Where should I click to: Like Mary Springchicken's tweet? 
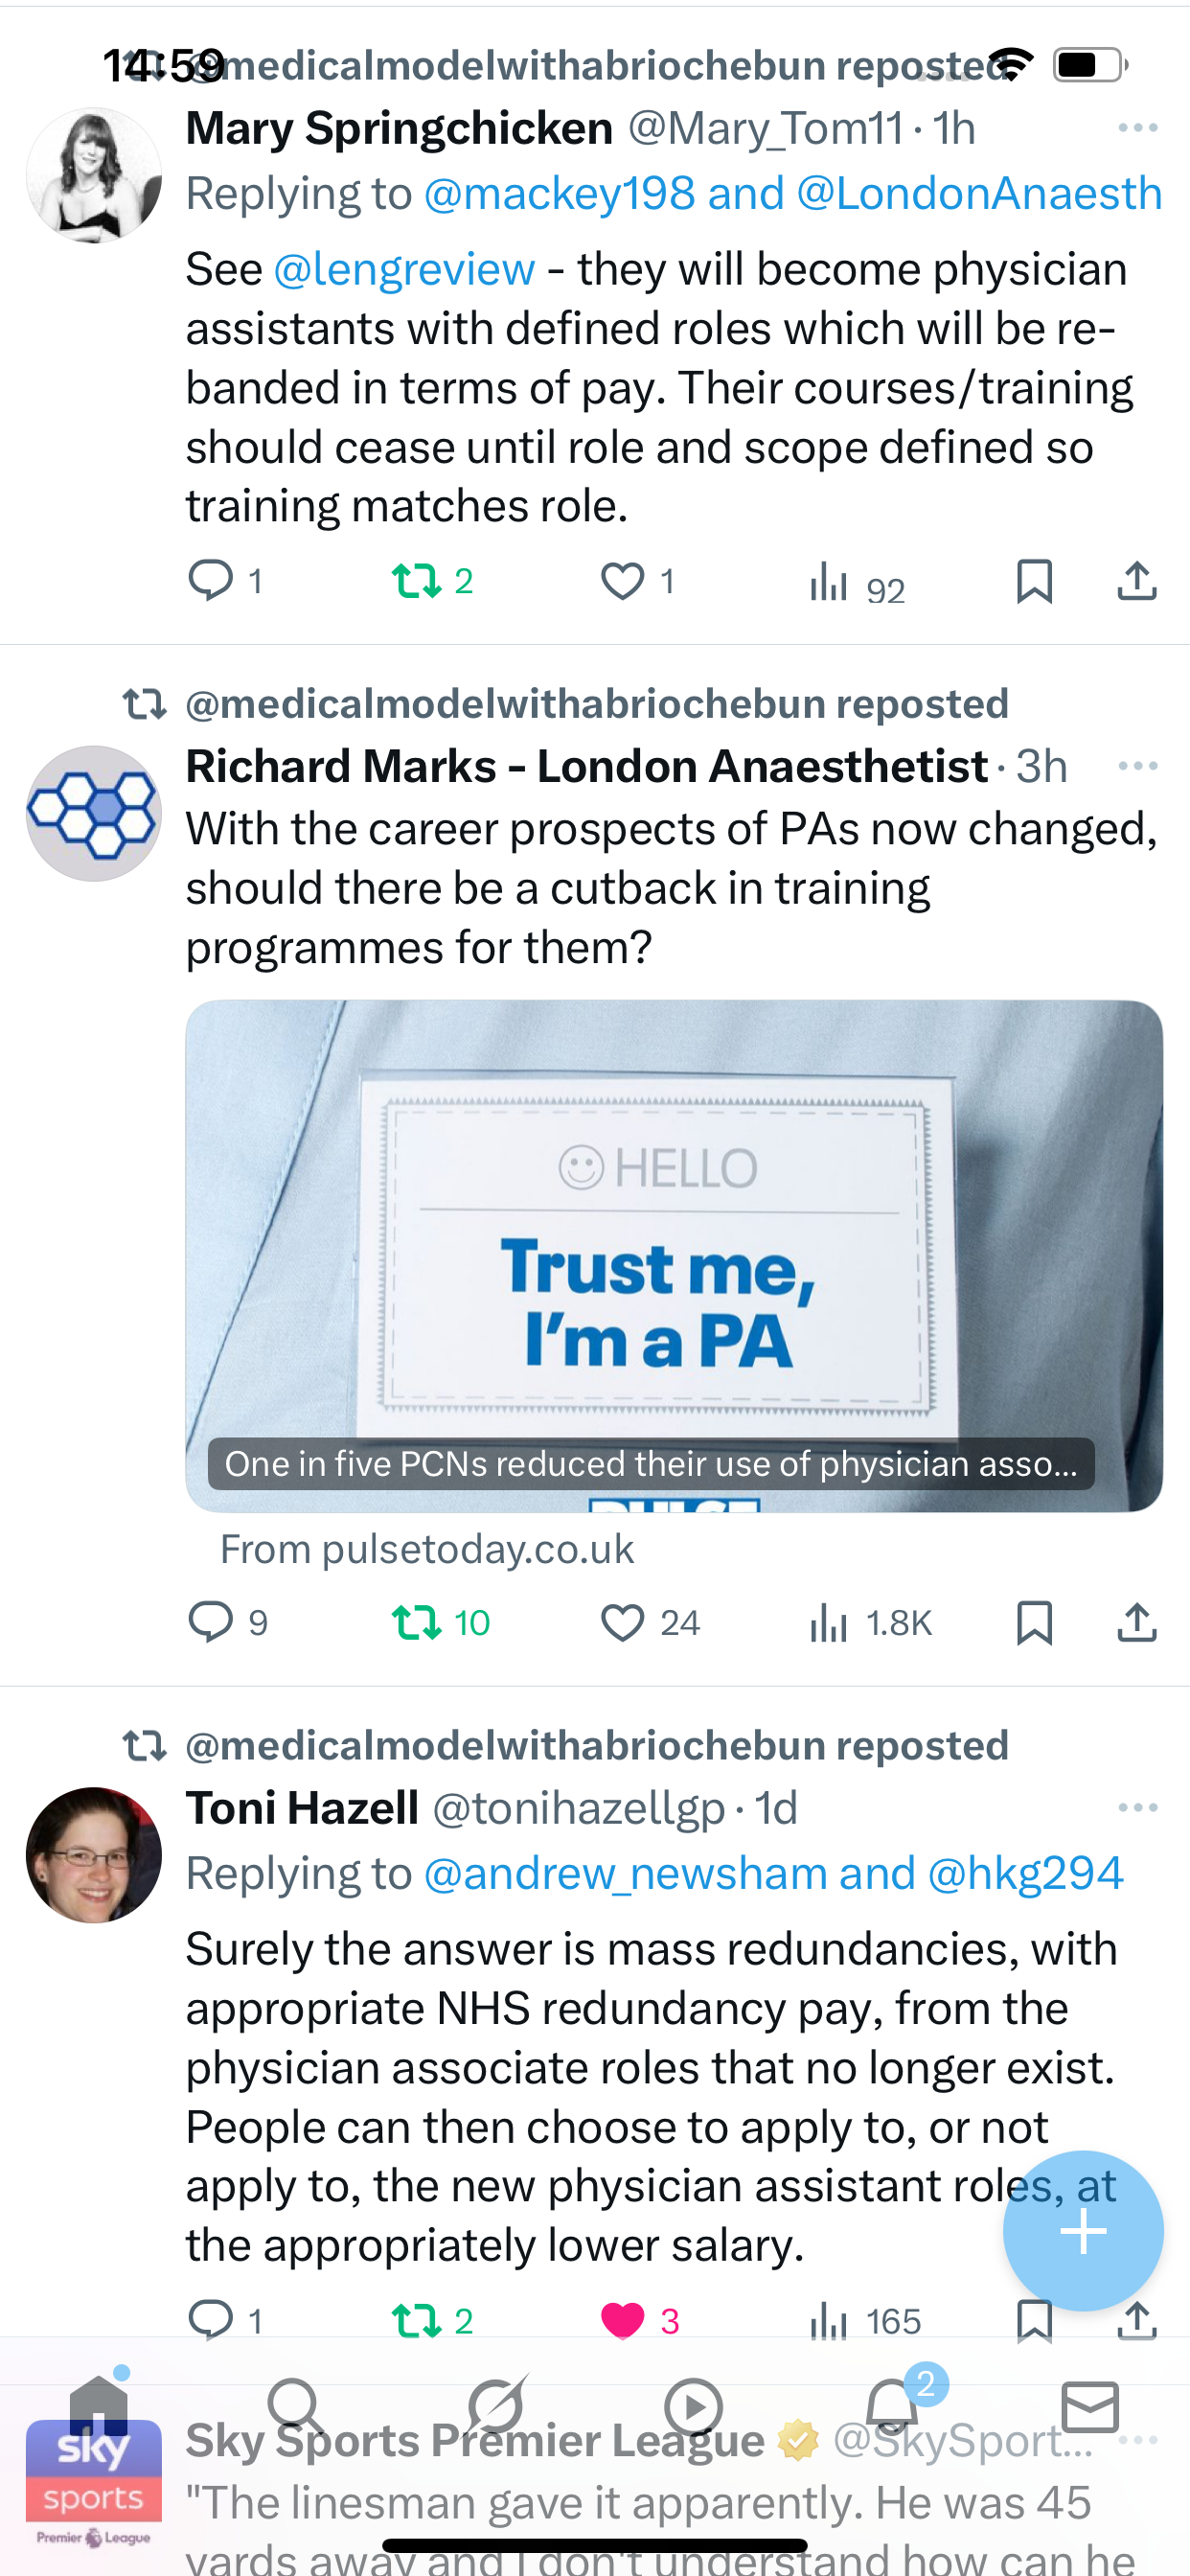pyautogui.click(x=622, y=581)
